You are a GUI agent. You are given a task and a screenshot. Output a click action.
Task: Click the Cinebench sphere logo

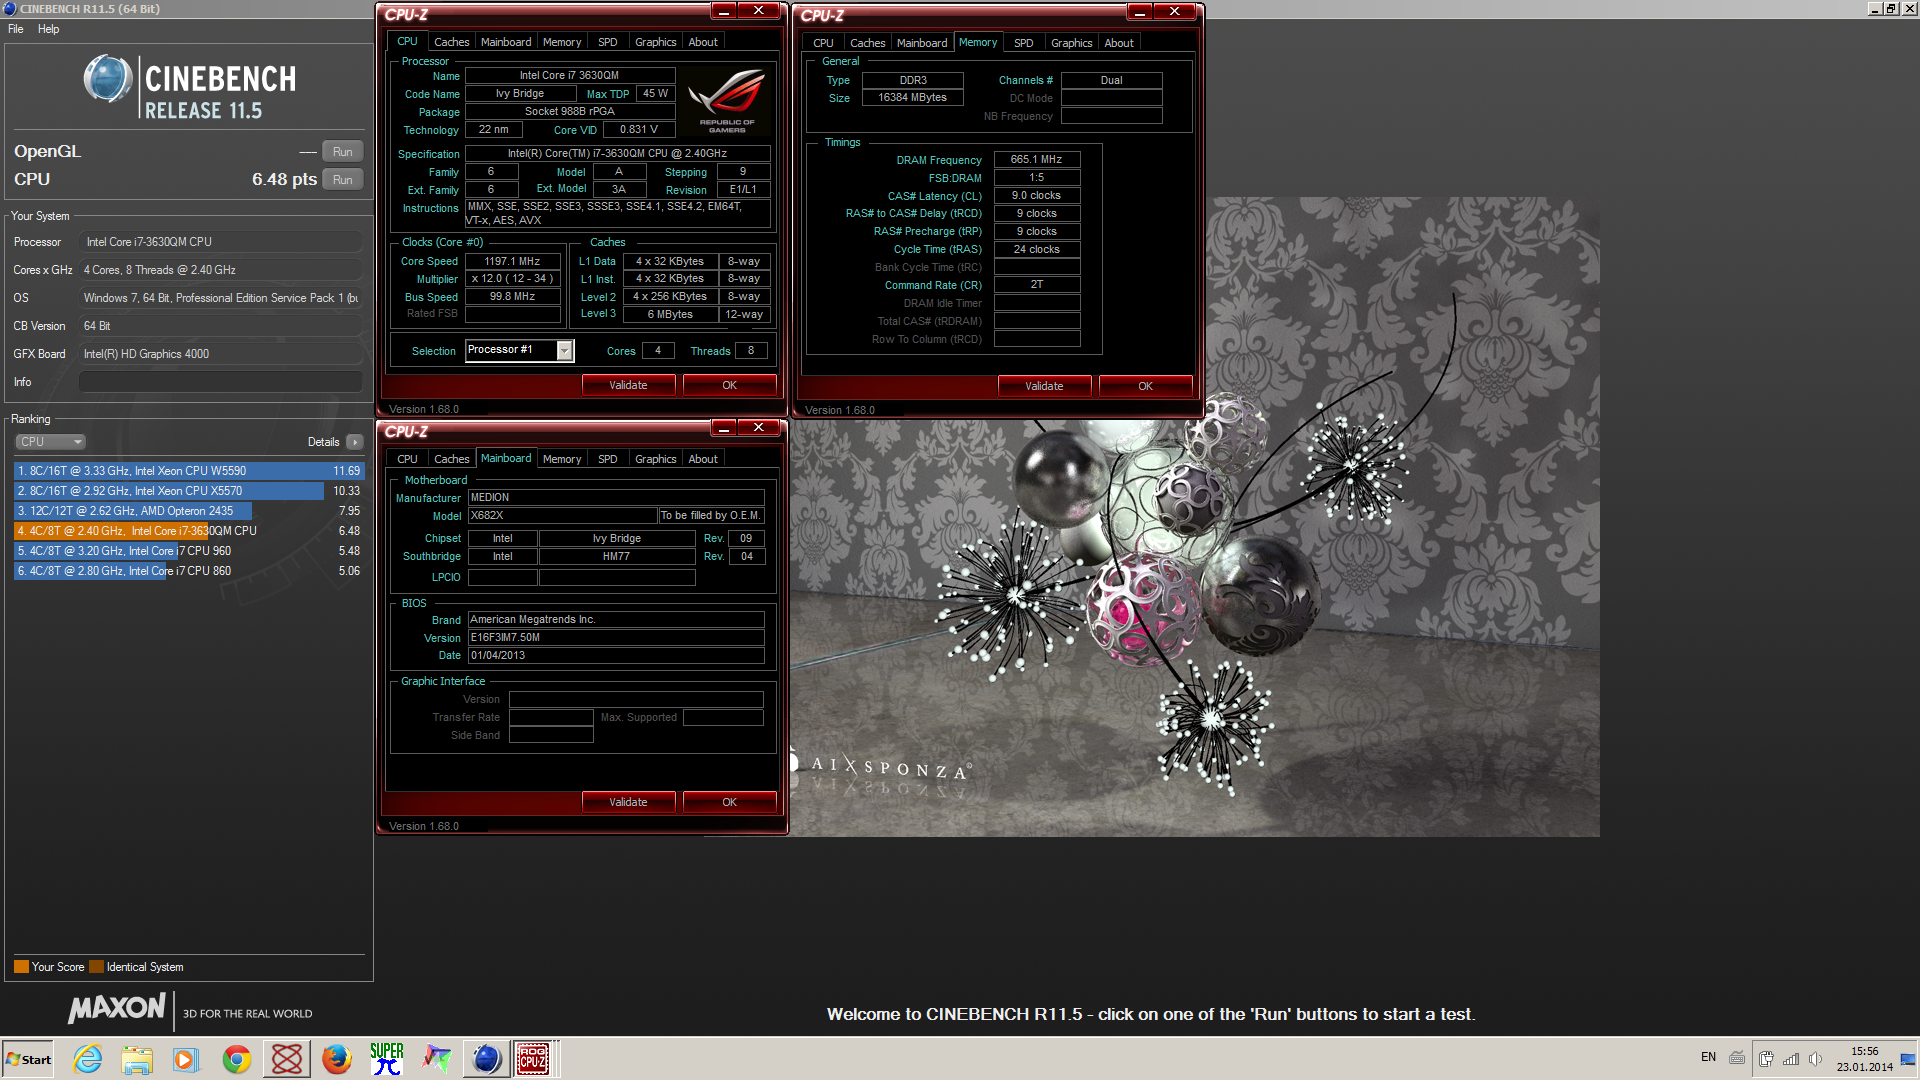click(x=108, y=79)
